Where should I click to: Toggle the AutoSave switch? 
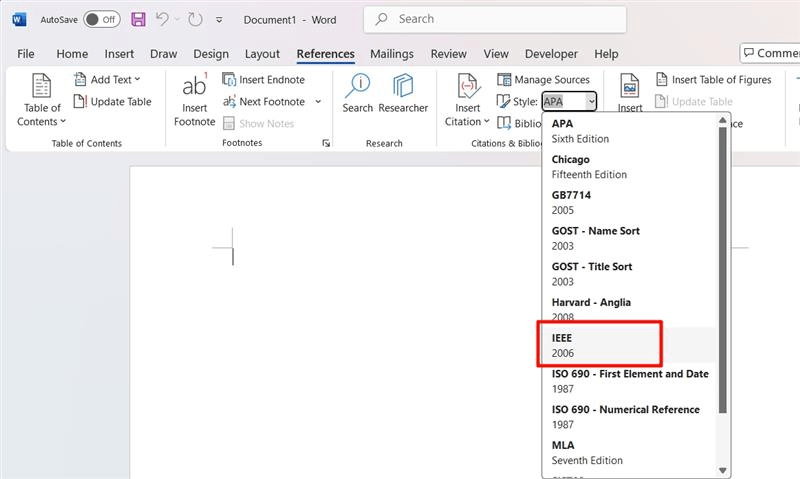102,19
